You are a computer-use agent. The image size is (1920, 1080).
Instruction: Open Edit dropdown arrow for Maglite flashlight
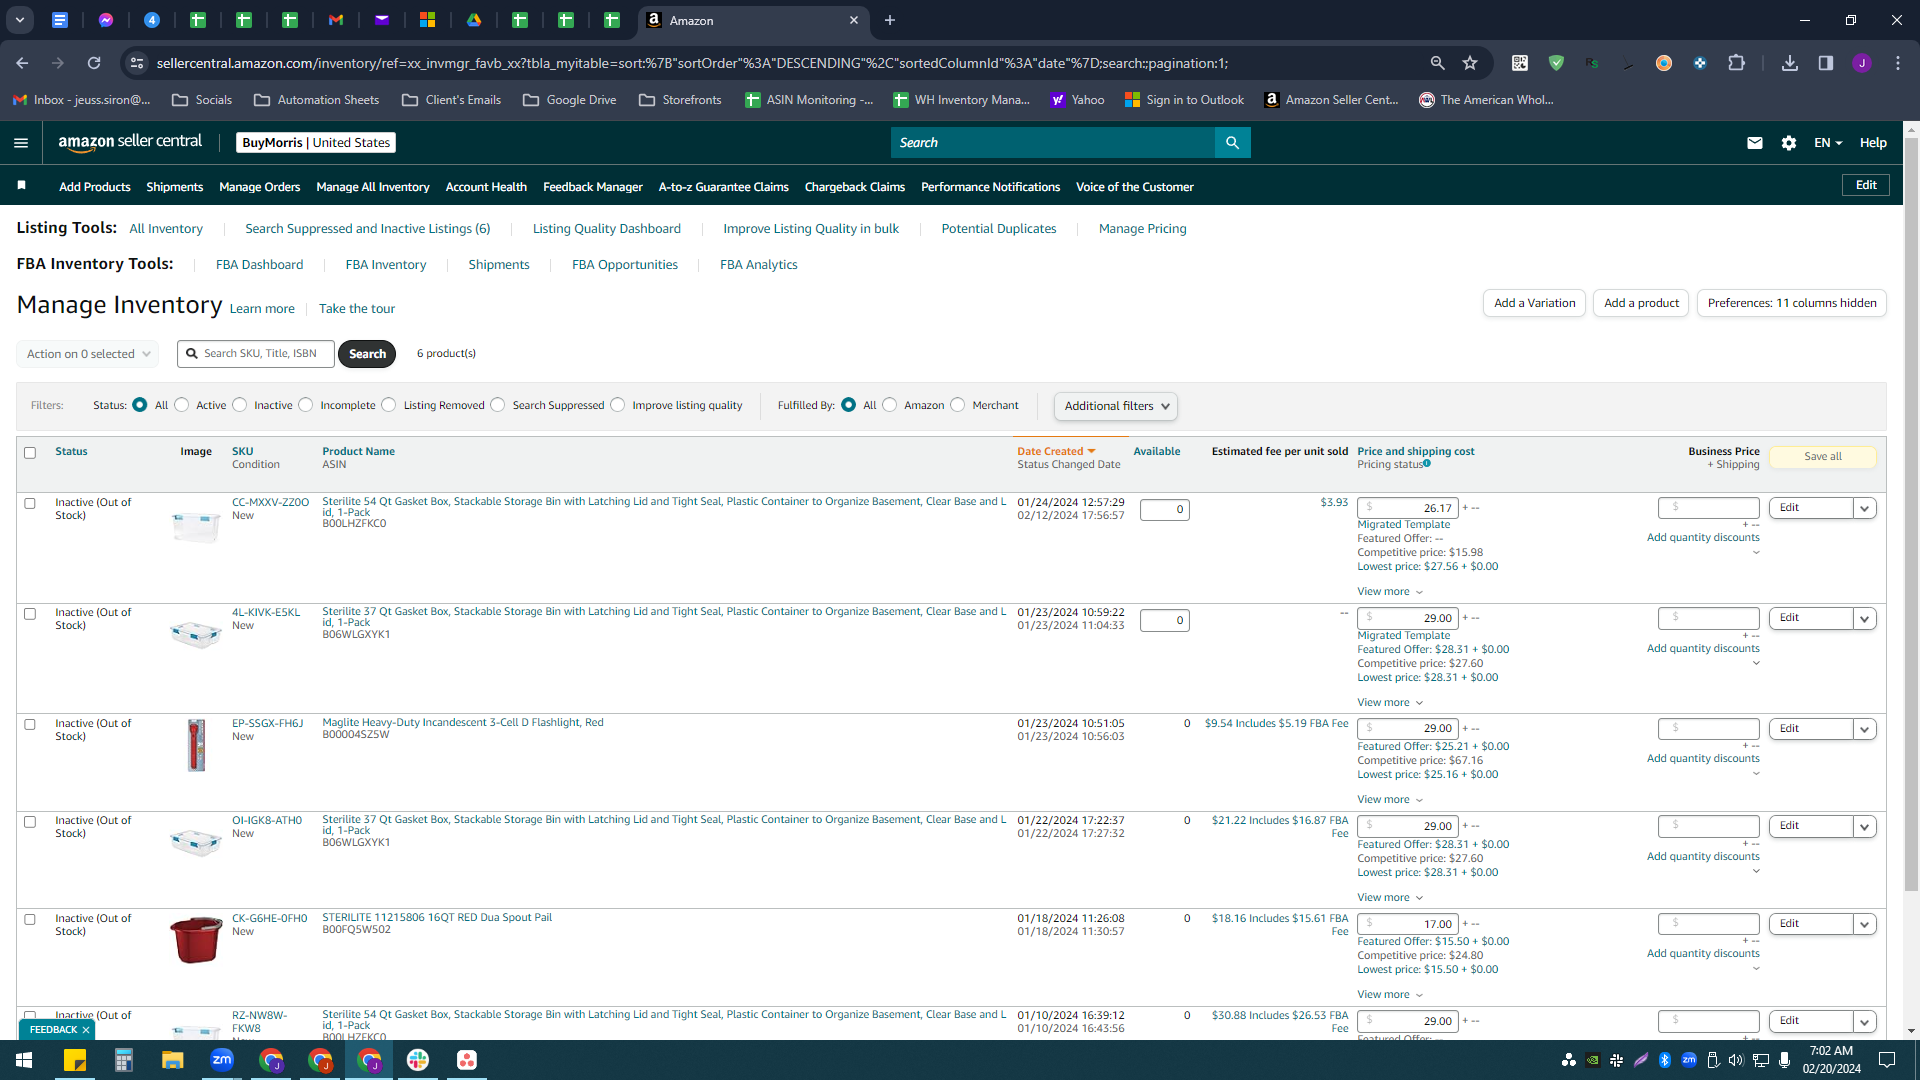pos(1865,729)
